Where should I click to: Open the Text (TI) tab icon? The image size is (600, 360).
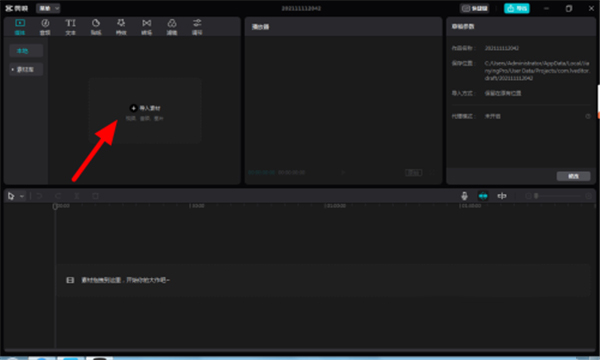pos(70,27)
